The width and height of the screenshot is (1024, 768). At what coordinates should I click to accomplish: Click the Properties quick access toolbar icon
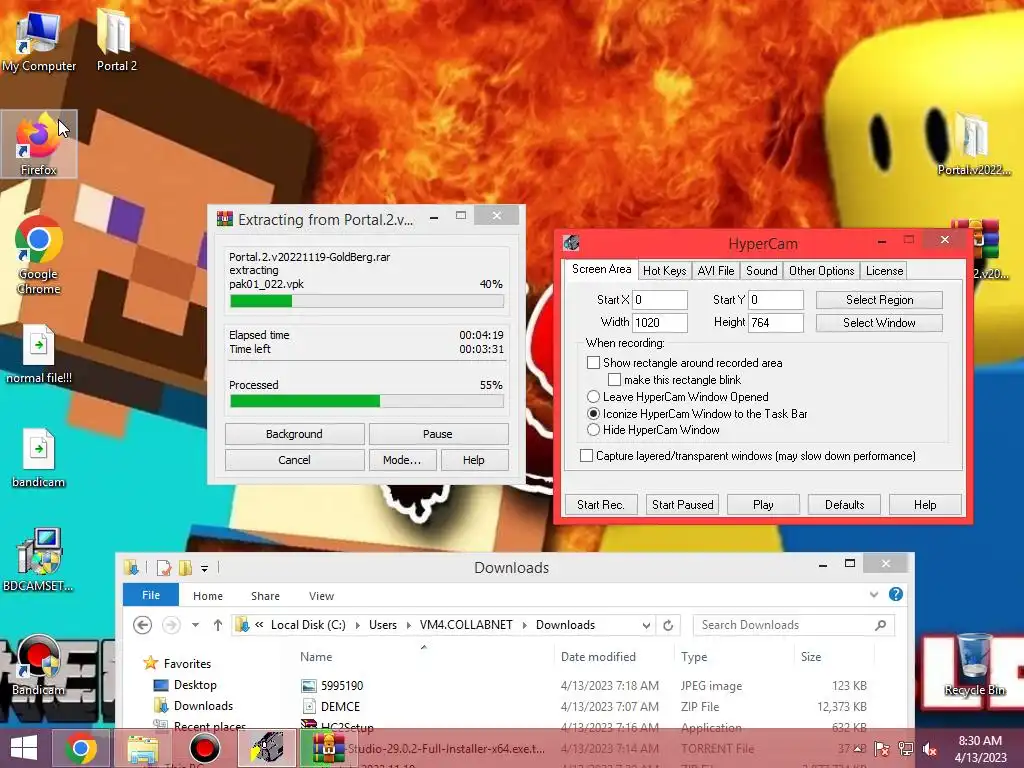coord(164,568)
